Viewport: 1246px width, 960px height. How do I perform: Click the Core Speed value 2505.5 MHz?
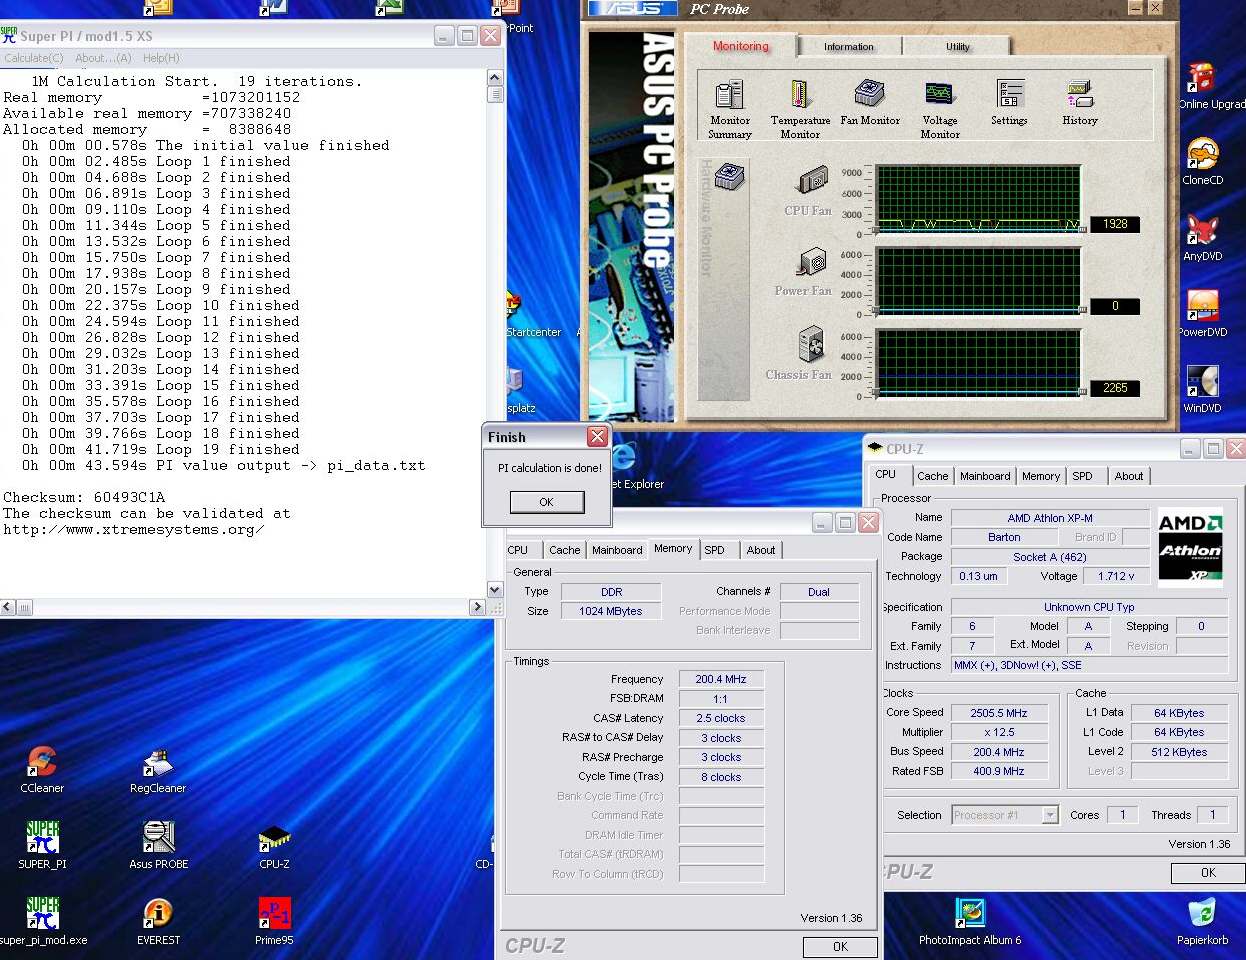998,713
